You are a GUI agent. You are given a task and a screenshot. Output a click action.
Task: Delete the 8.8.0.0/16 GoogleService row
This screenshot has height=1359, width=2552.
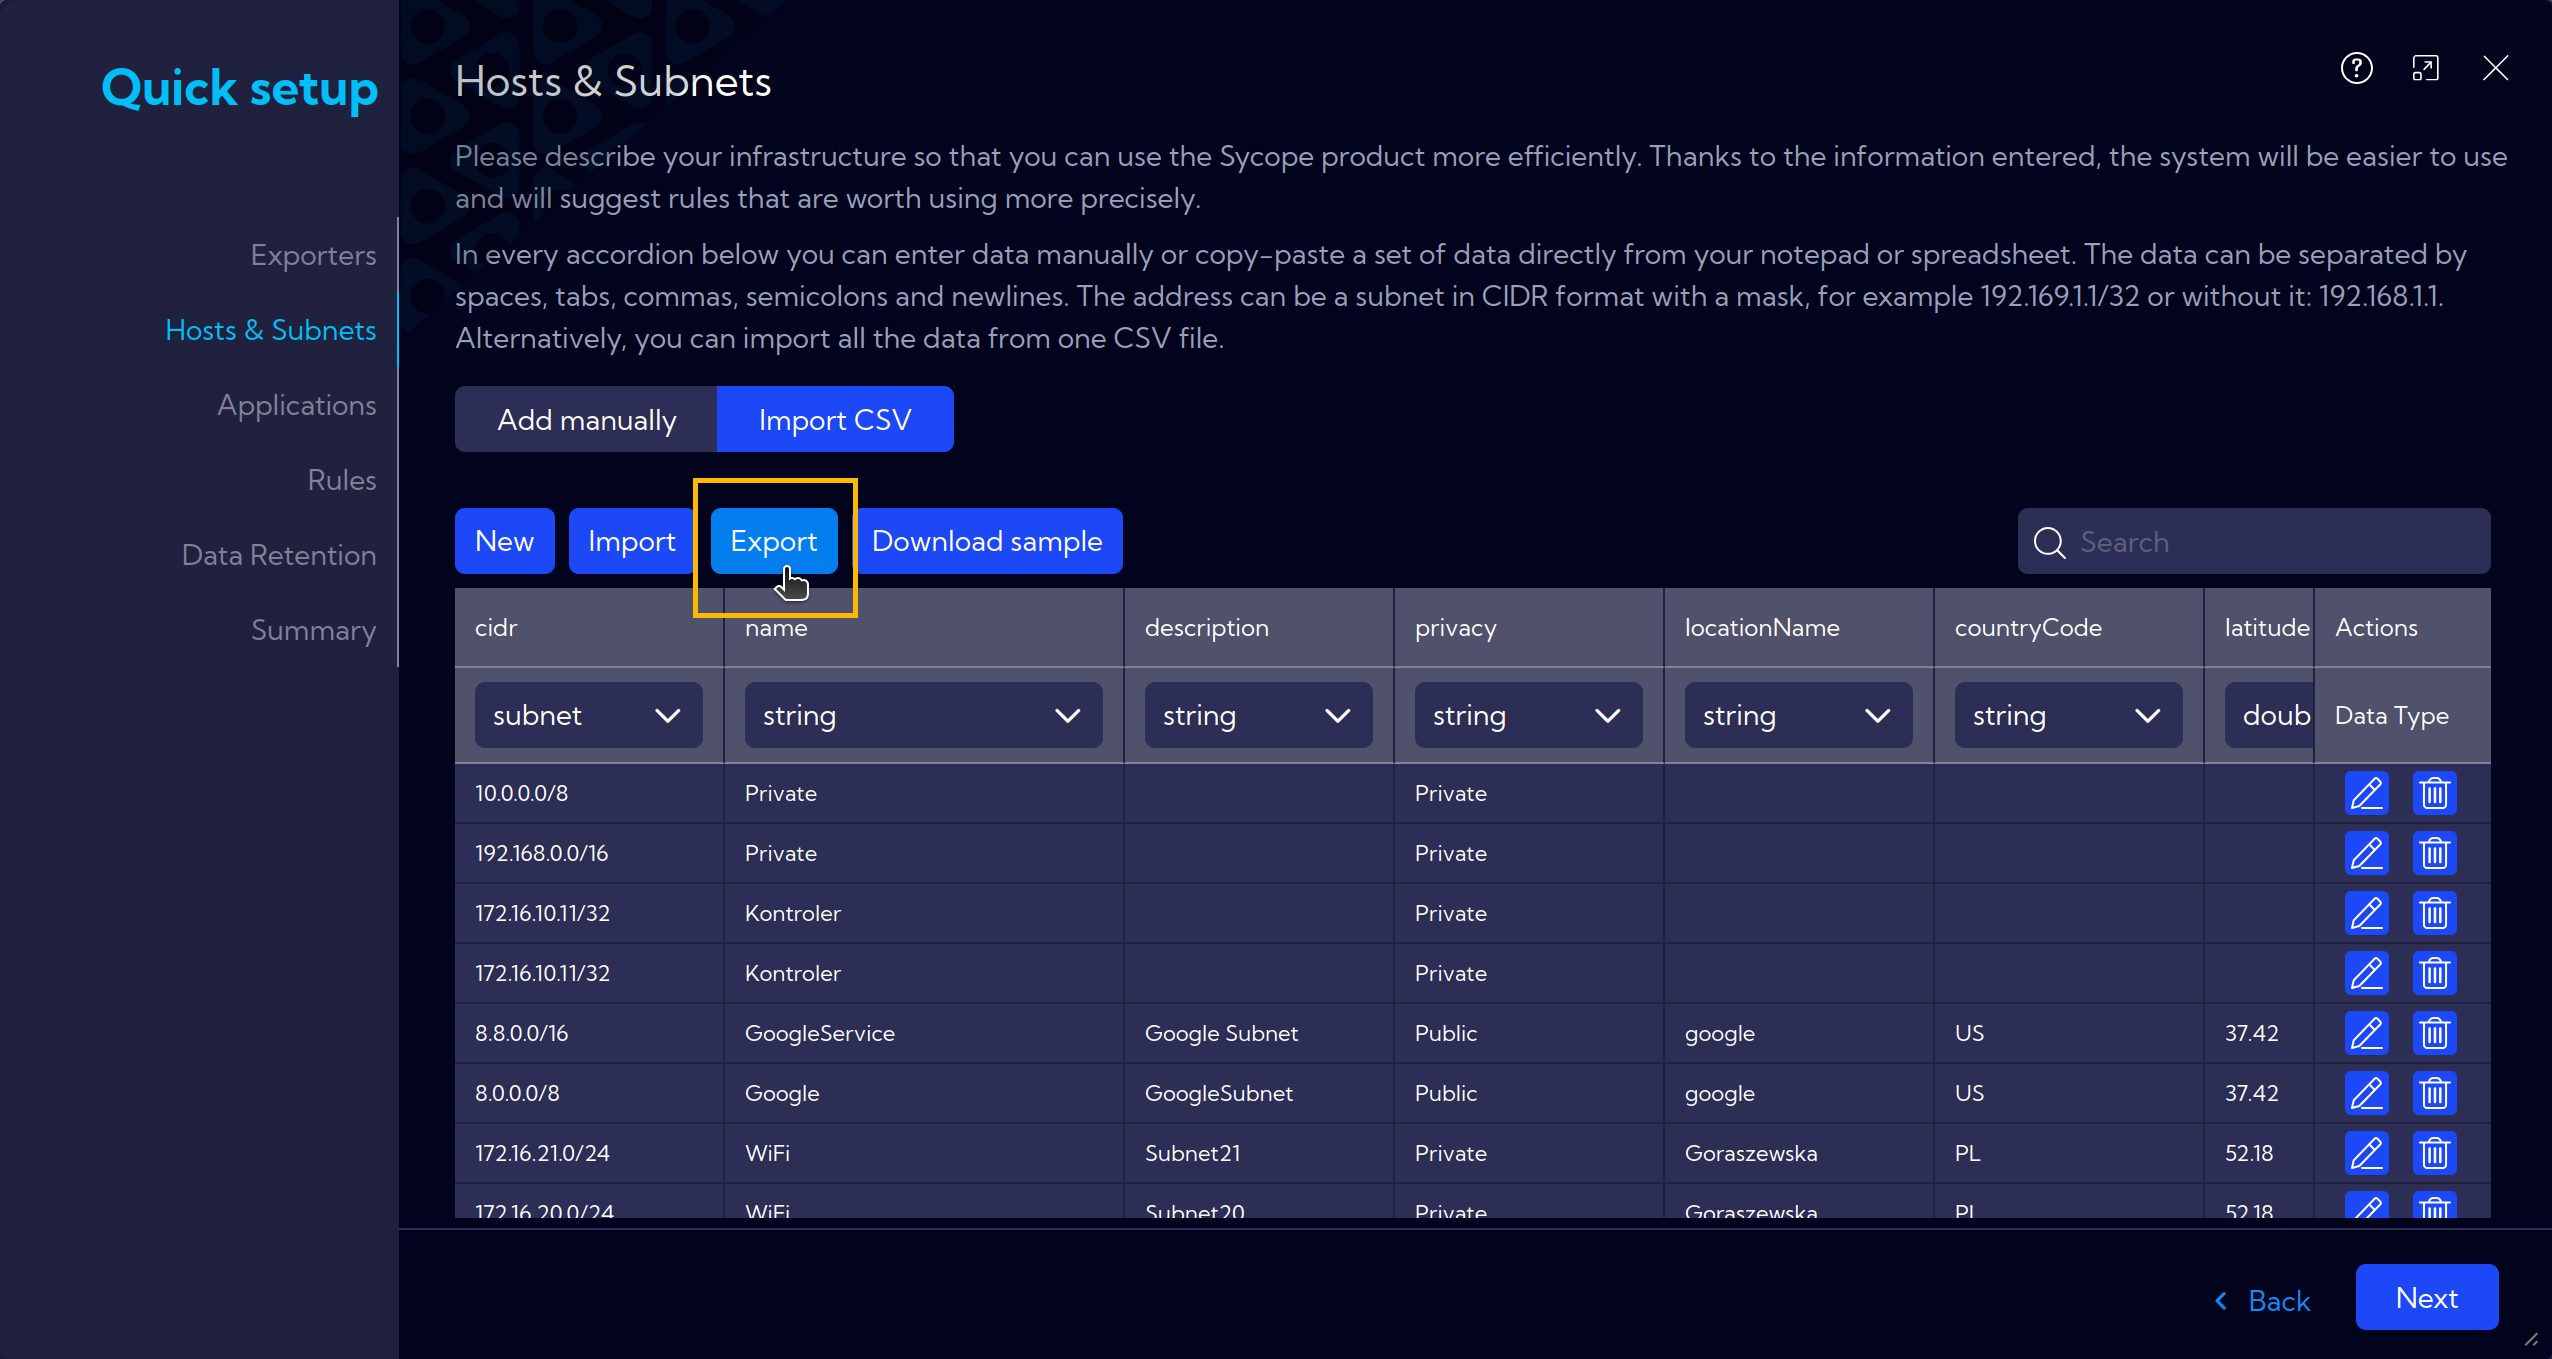[2434, 1033]
